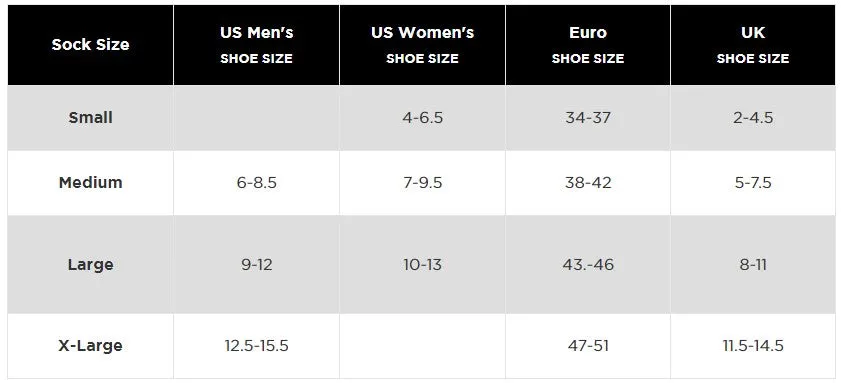841x383 pixels.
Task: Click the UK shoe size header
Action: point(753,45)
